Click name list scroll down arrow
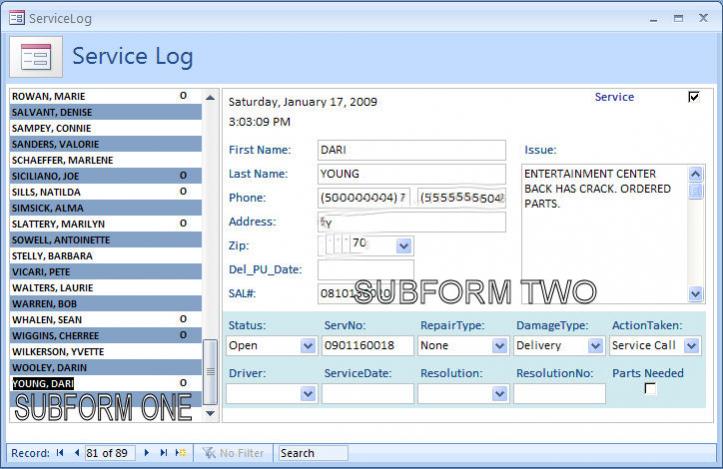 tap(210, 413)
